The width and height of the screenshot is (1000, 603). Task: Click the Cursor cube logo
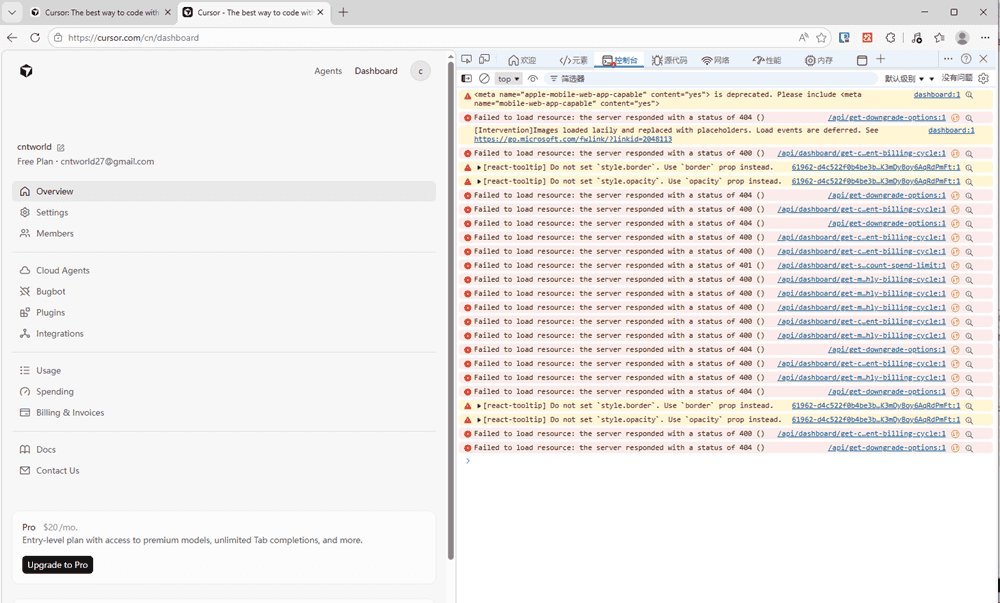26,71
